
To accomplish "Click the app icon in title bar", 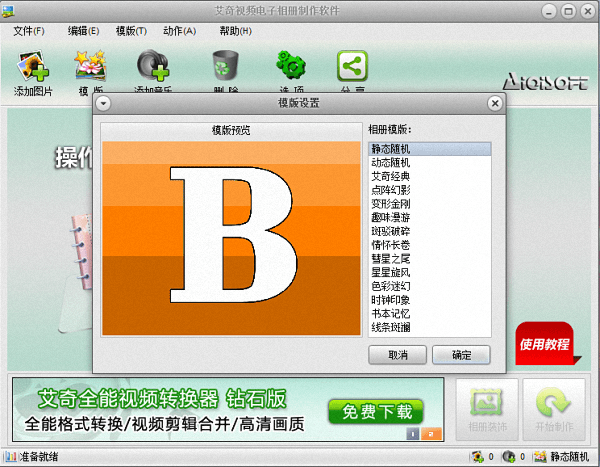I will coord(8,11).
